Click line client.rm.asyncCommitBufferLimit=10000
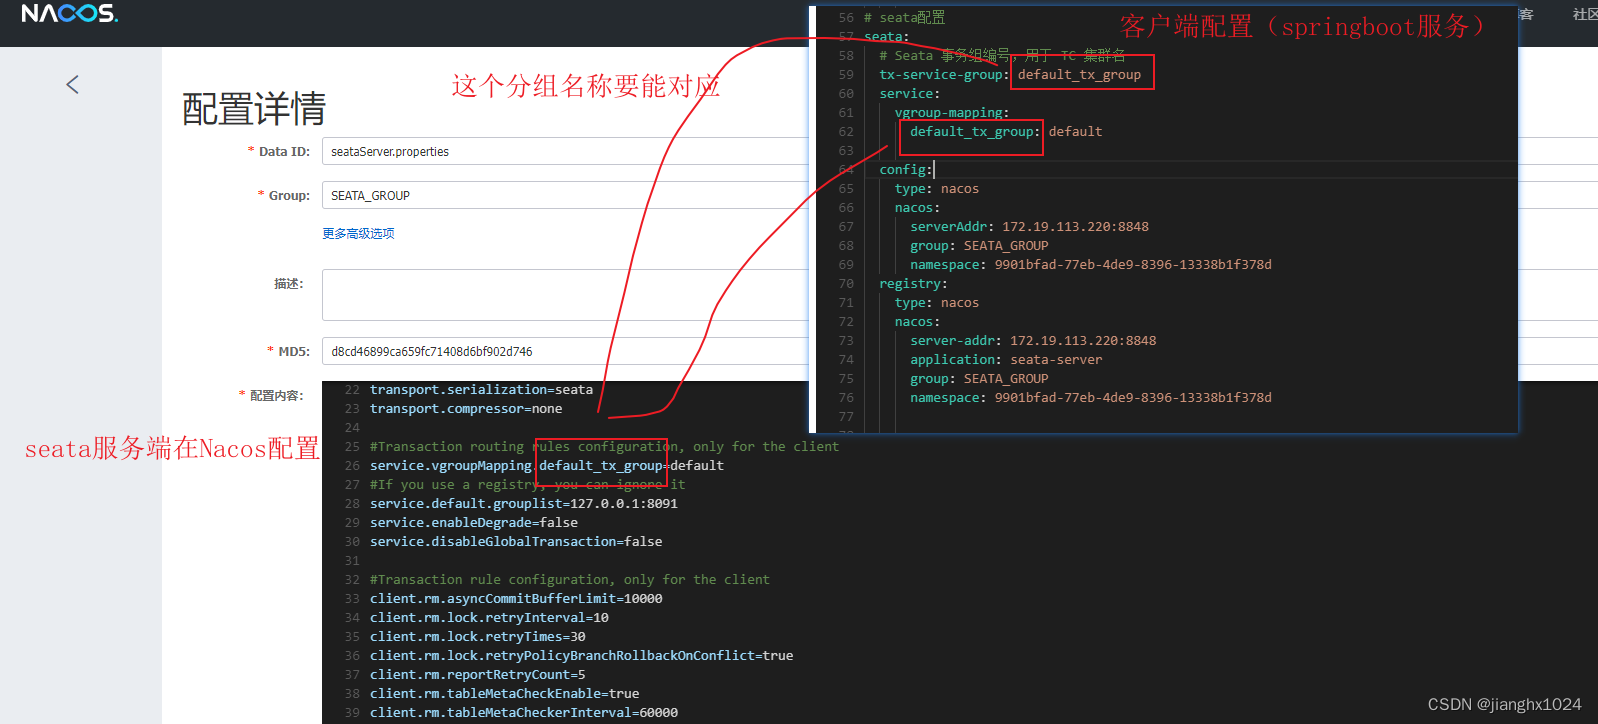Image resolution: width=1598 pixels, height=724 pixels. click(516, 599)
